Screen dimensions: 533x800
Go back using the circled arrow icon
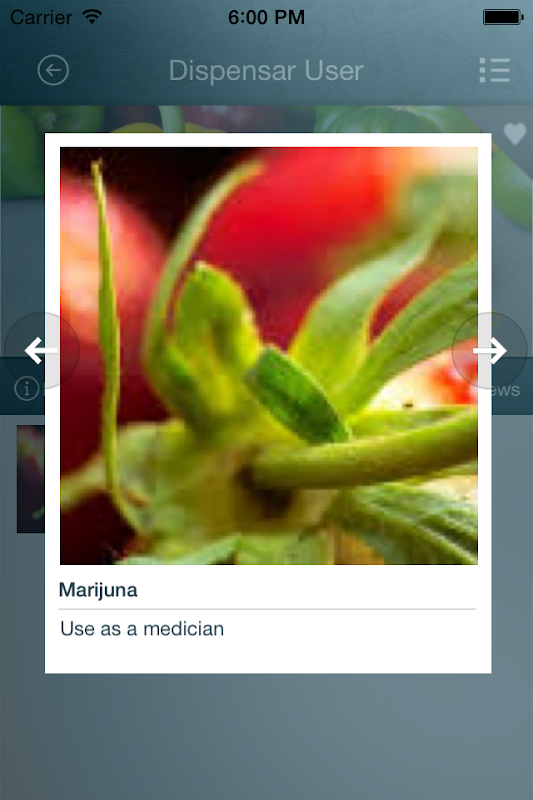coord(53,70)
